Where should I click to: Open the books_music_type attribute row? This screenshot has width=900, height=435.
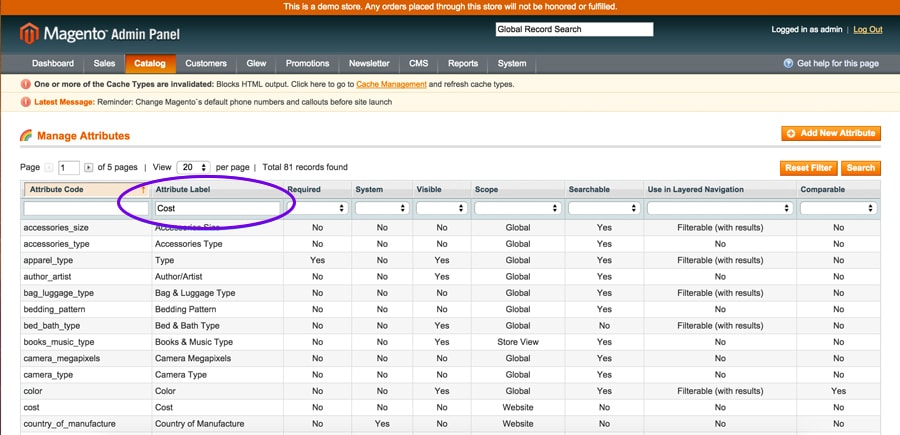point(450,342)
